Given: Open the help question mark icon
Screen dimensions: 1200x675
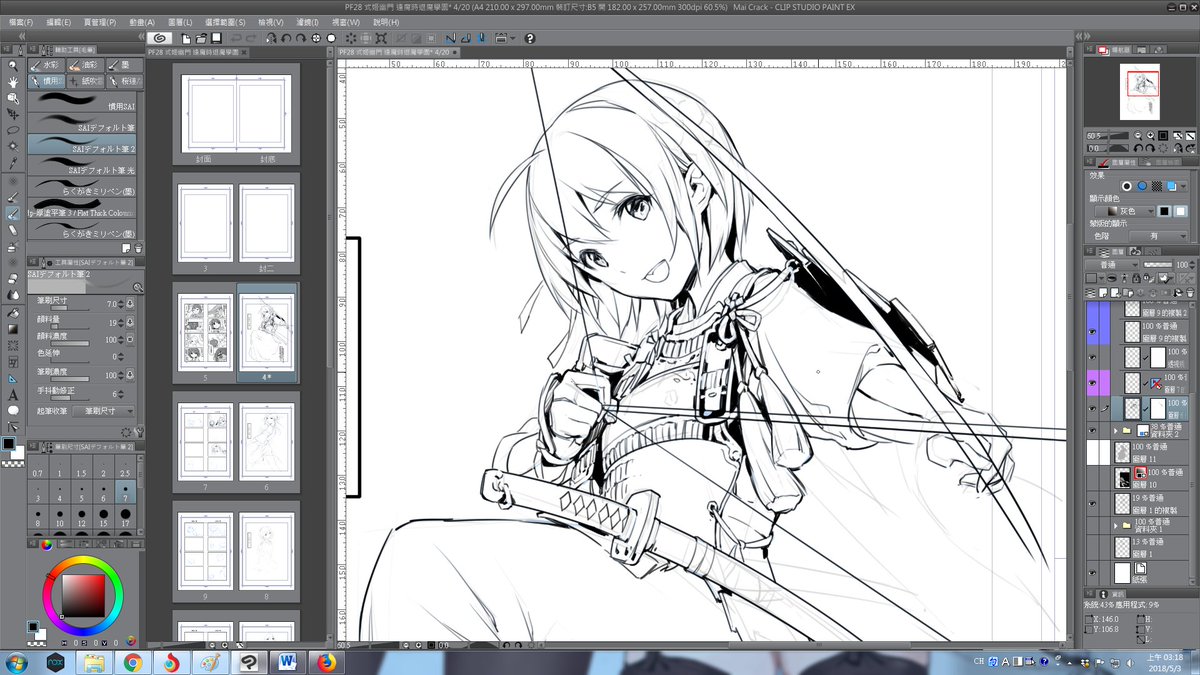Looking at the screenshot, I should [x=529, y=38].
